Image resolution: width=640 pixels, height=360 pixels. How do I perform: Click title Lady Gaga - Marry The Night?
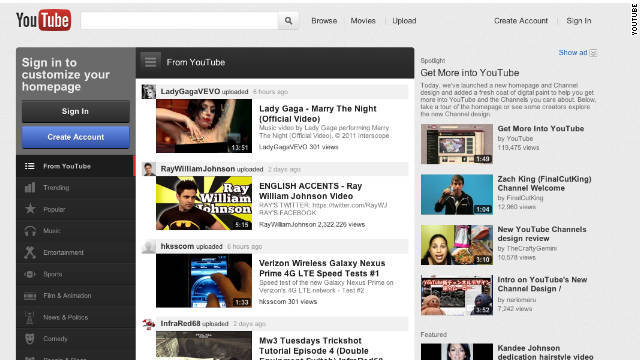click(x=318, y=114)
